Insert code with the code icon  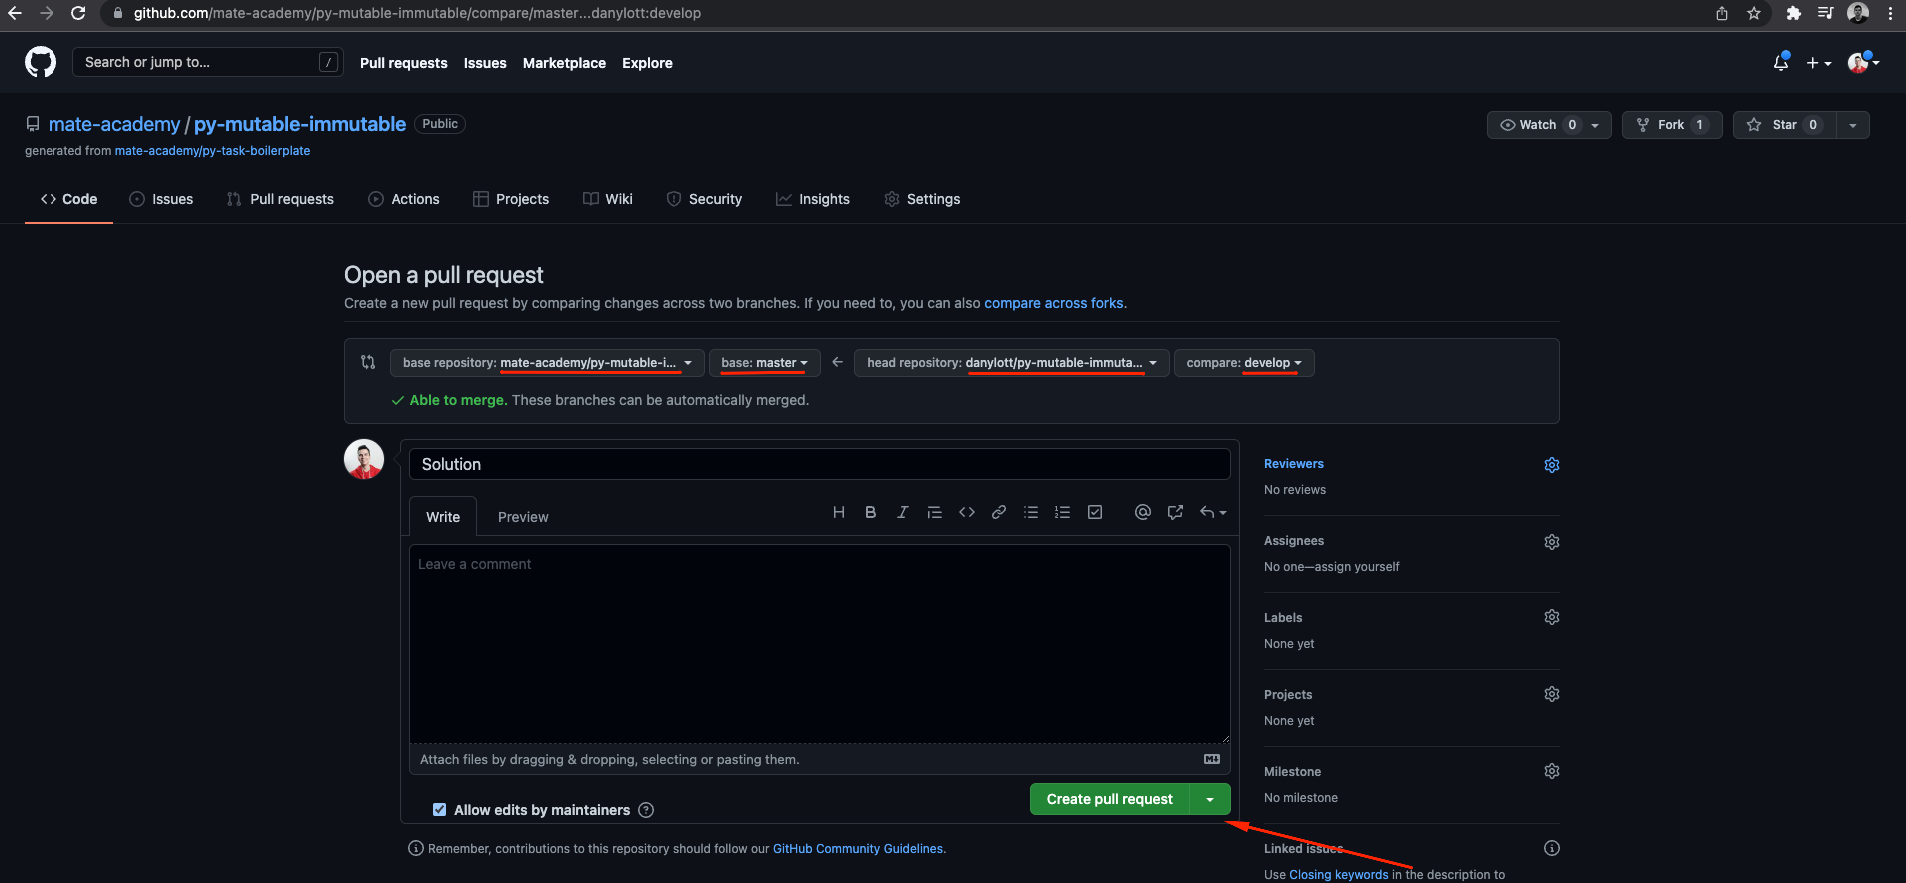pos(966,512)
